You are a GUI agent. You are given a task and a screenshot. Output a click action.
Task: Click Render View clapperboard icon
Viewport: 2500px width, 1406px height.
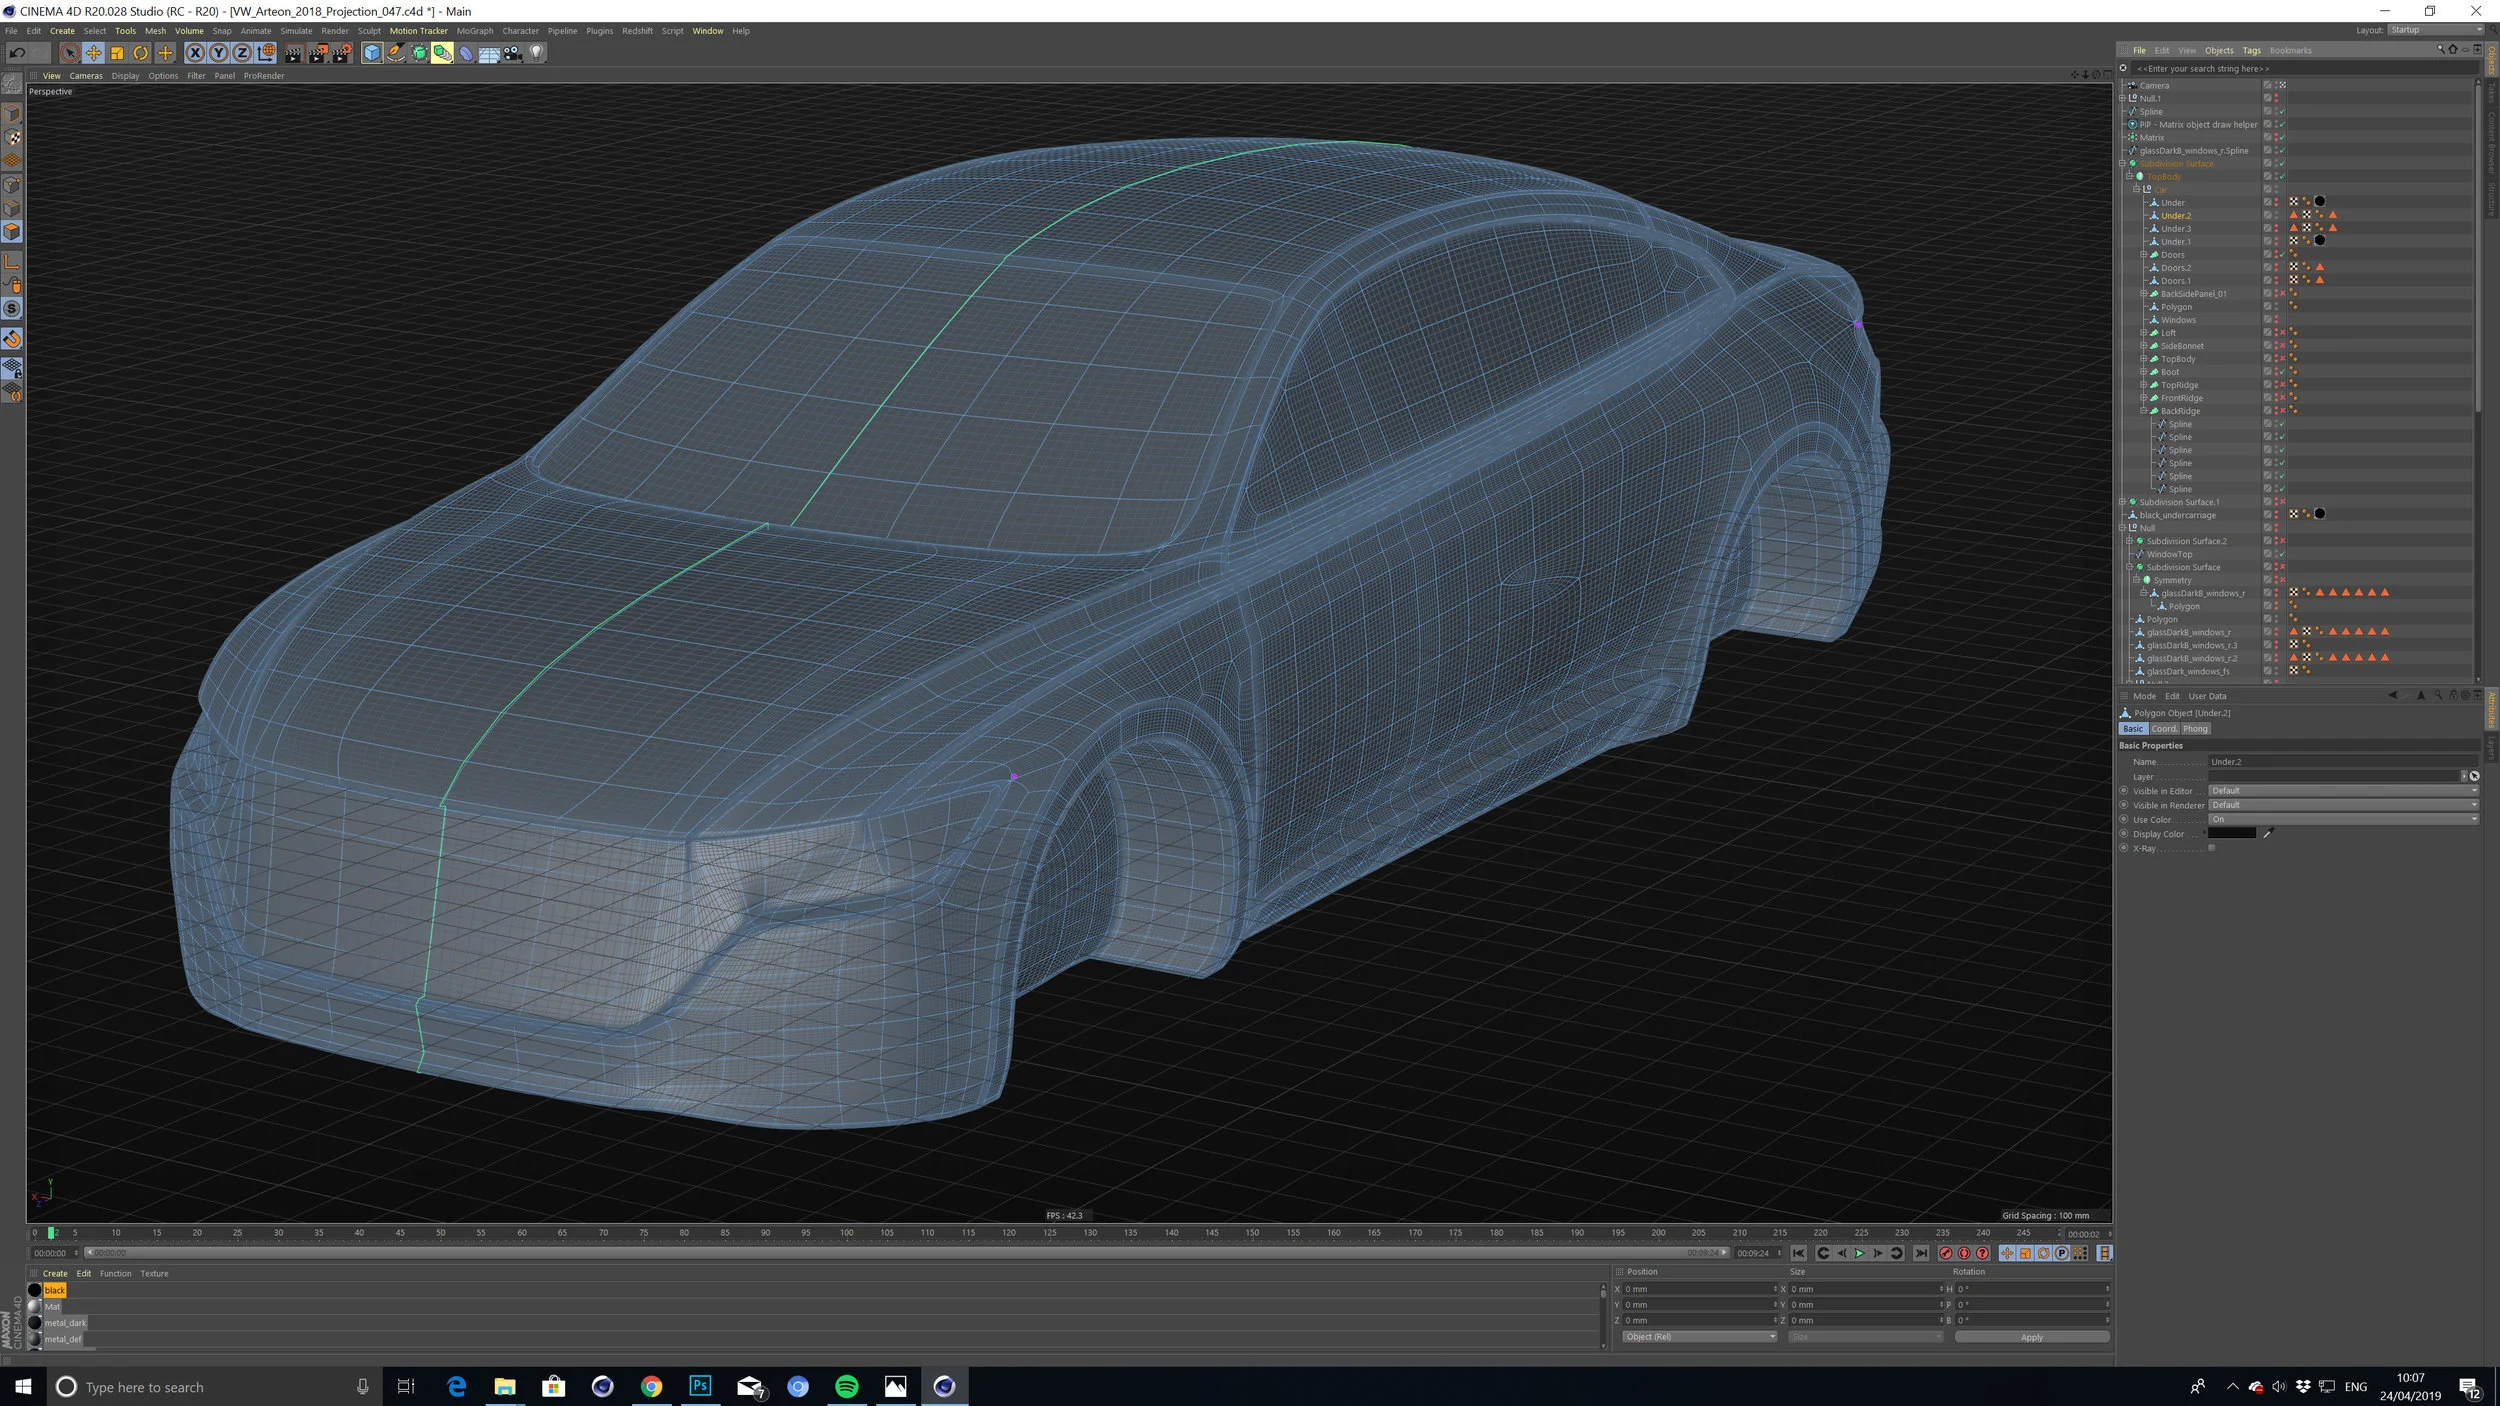click(293, 53)
